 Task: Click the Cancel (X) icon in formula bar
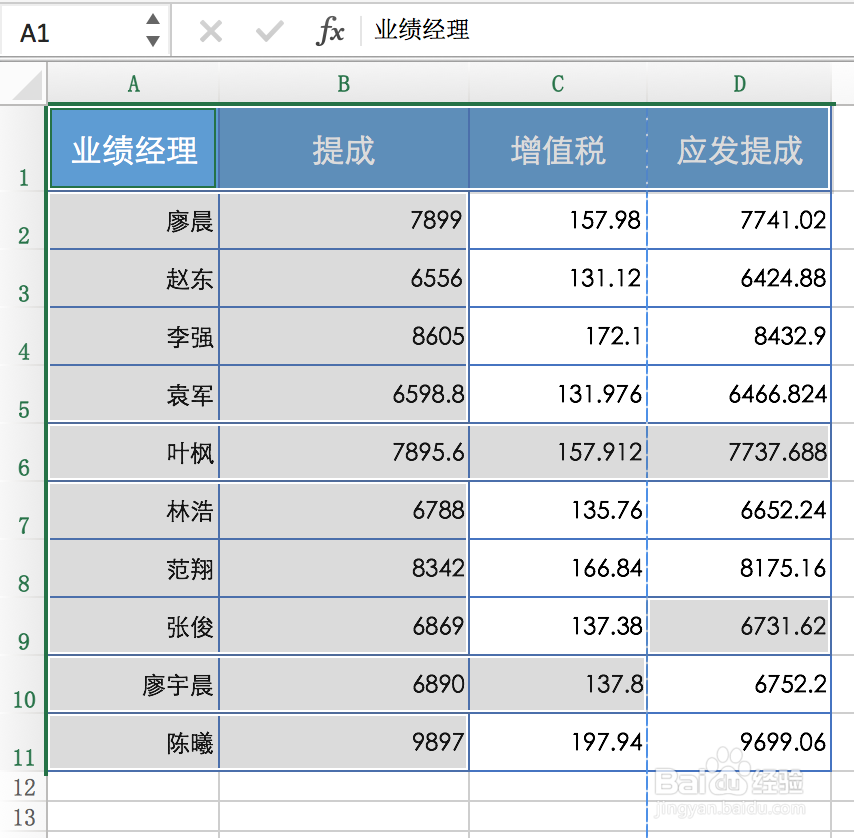pyautogui.click(x=210, y=30)
